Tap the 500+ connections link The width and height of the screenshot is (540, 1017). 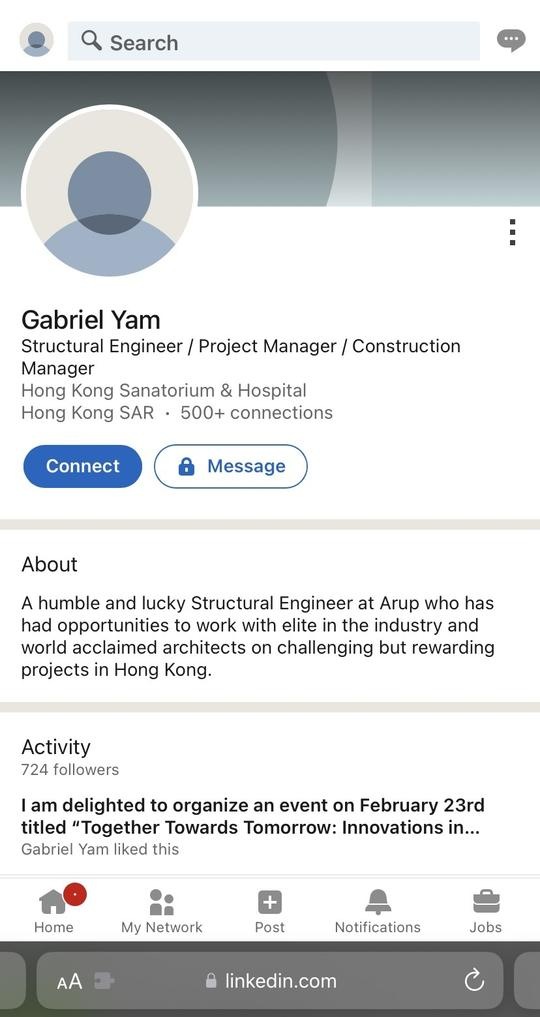point(256,413)
